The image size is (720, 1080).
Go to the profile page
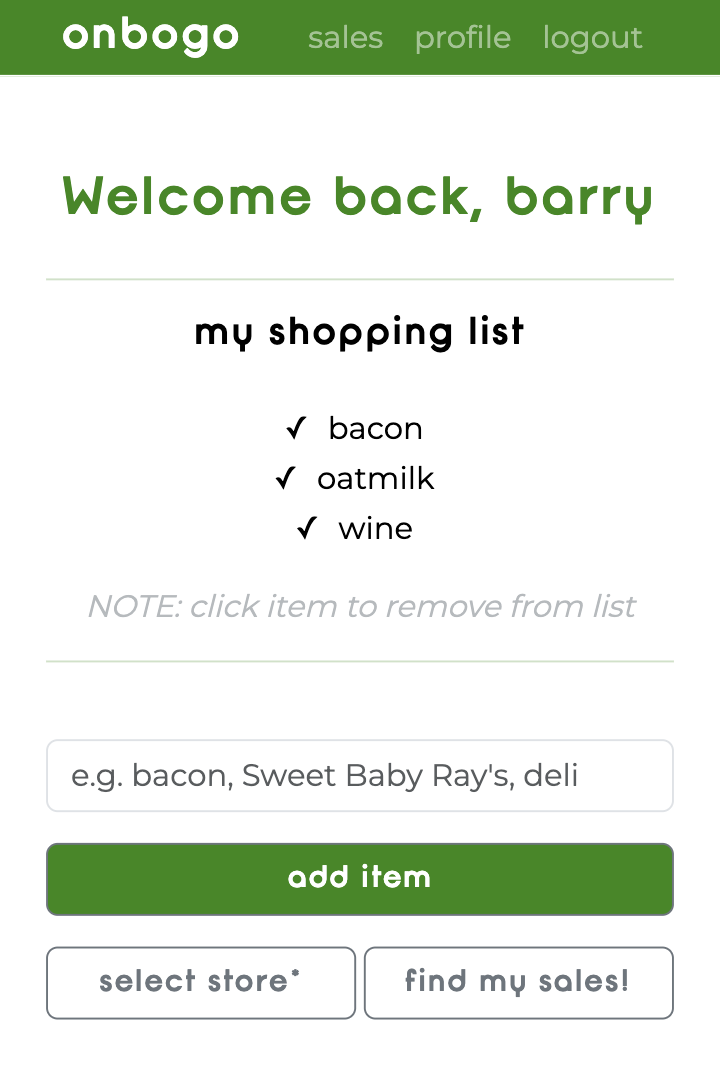[x=462, y=38]
